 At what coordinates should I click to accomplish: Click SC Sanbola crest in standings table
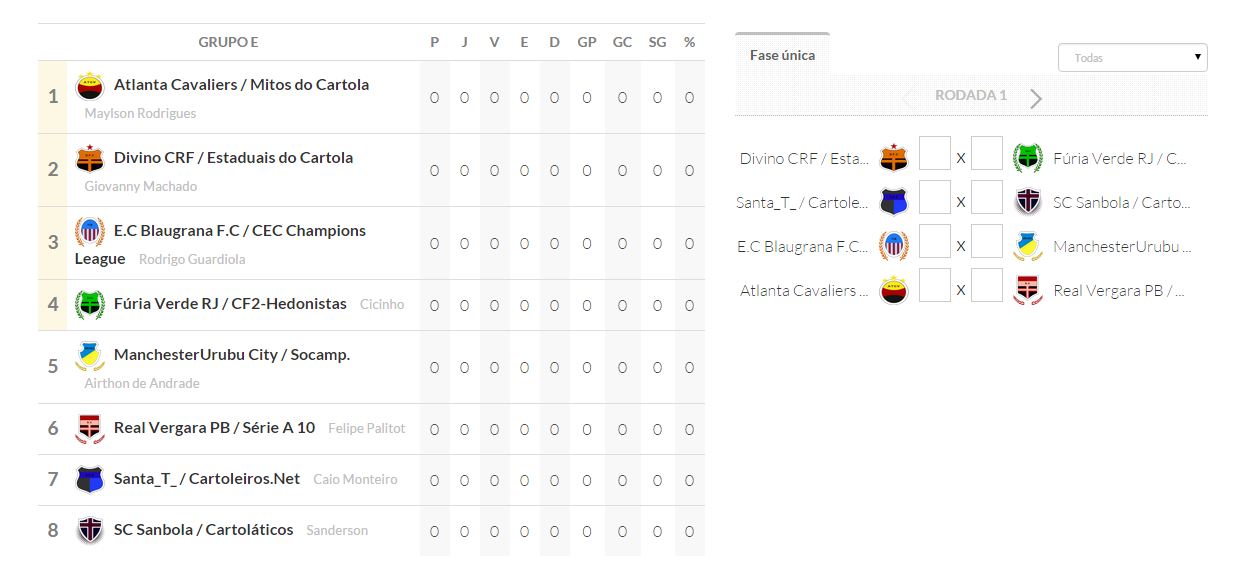point(90,530)
